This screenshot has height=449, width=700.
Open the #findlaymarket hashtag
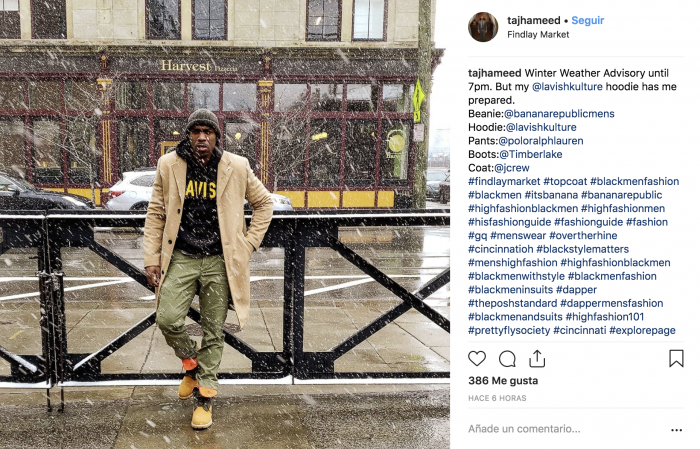[504, 182]
